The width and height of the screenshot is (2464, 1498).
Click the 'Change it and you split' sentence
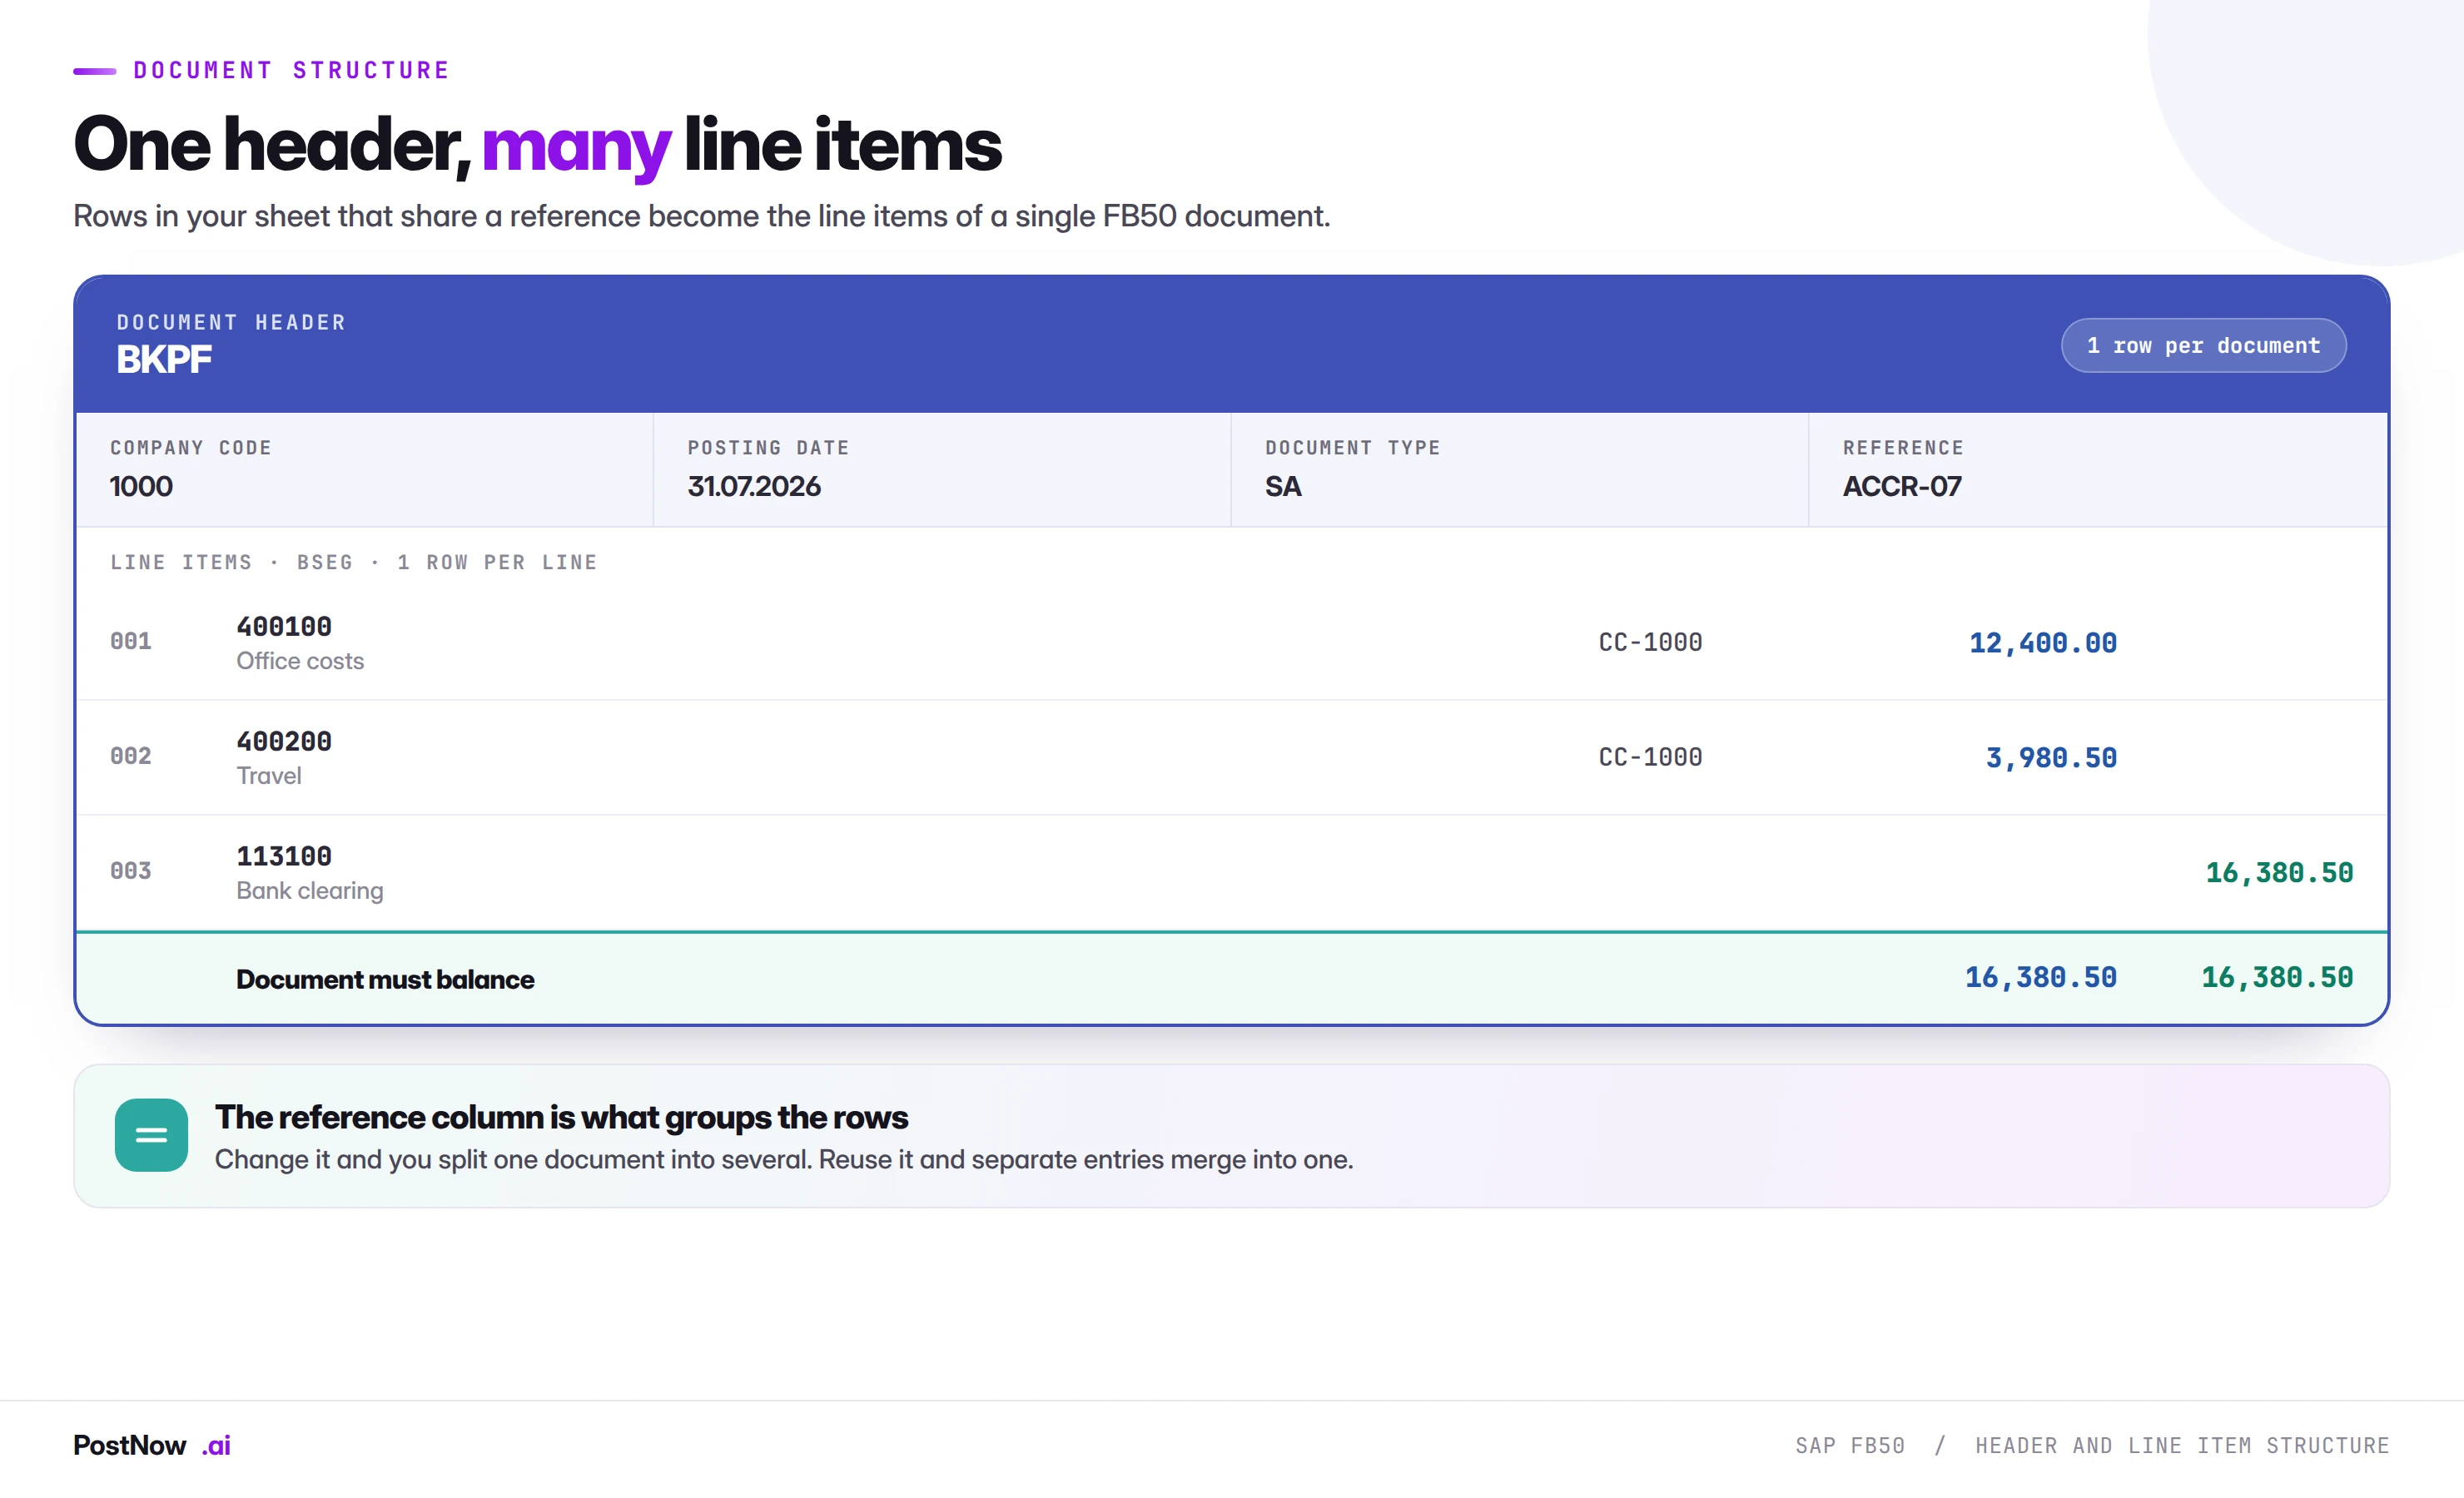pos(784,1160)
